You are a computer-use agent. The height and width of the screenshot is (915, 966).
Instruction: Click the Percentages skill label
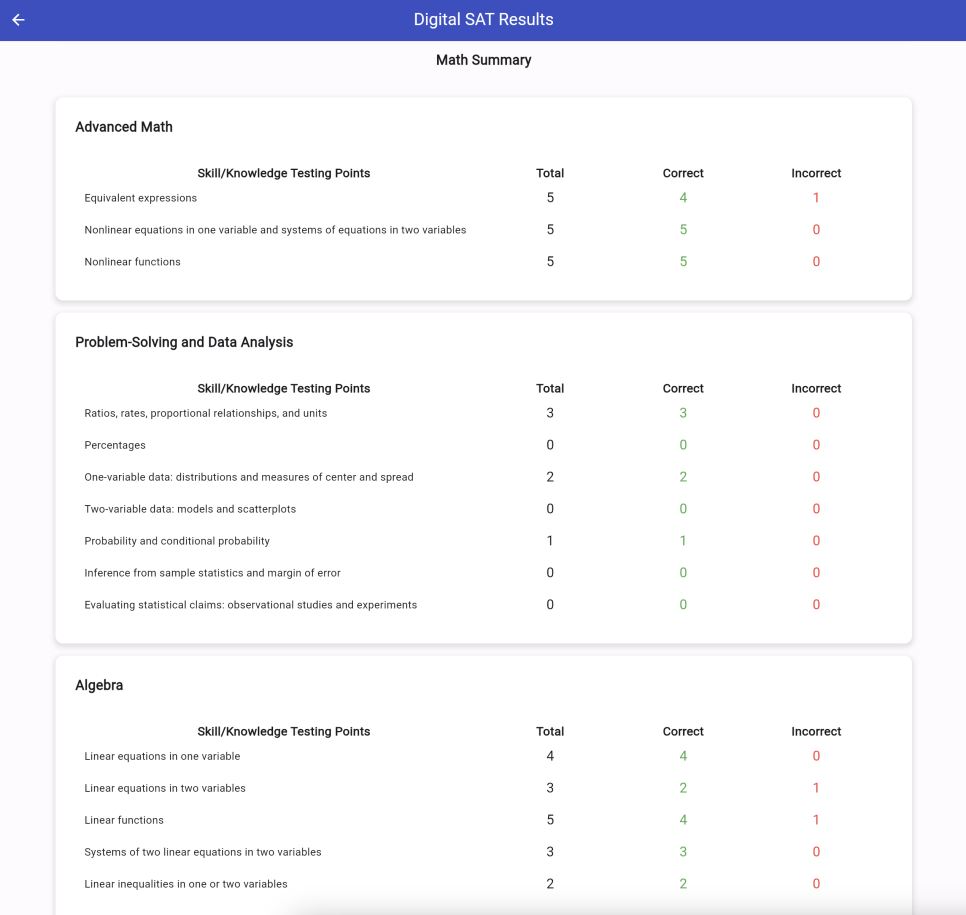tap(115, 445)
